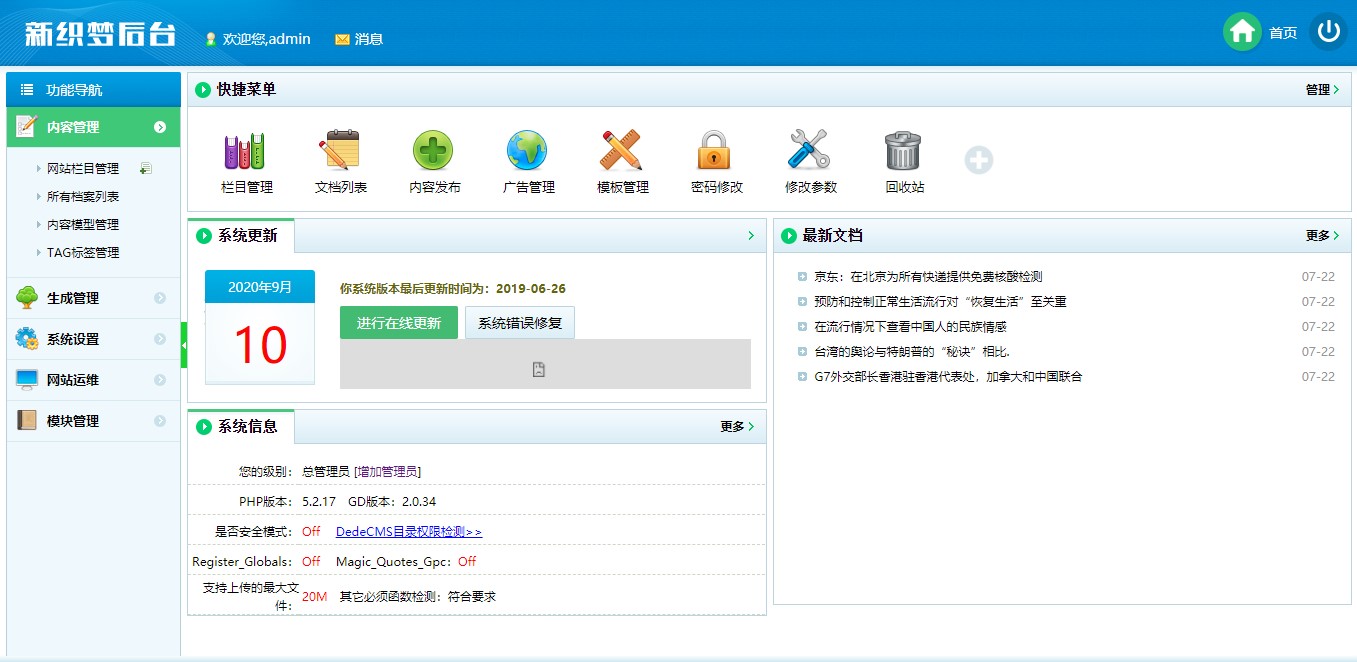The image size is (1357, 662).
Task: Click the 进行在线更新 button
Action: point(399,323)
